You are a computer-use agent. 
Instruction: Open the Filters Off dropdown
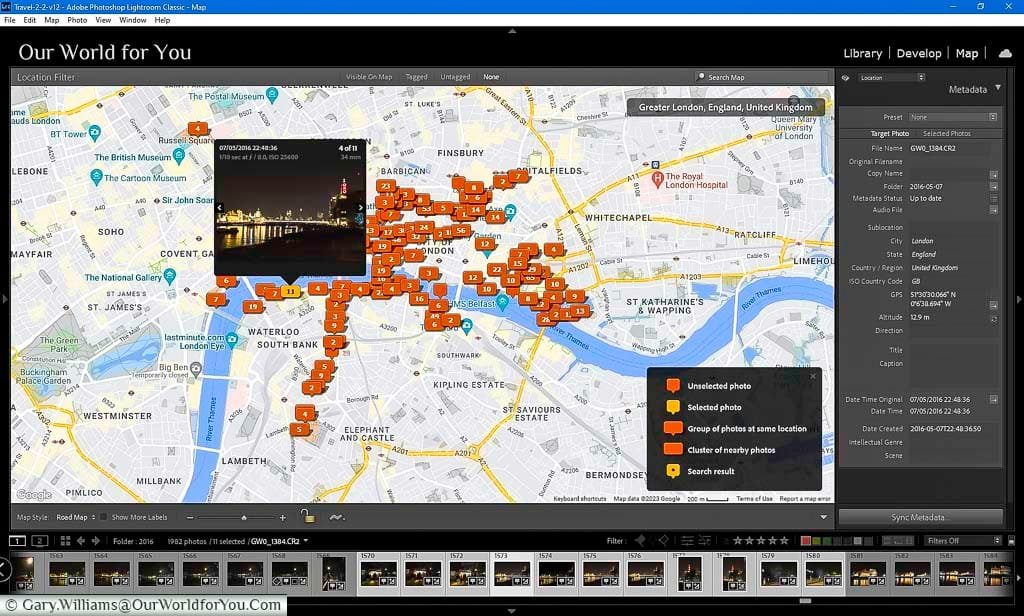(x=964, y=541)
